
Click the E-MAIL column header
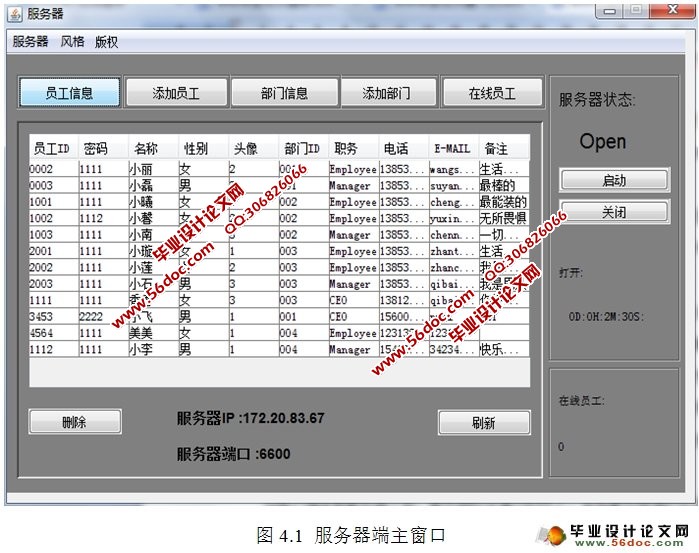tap(453, 149)
